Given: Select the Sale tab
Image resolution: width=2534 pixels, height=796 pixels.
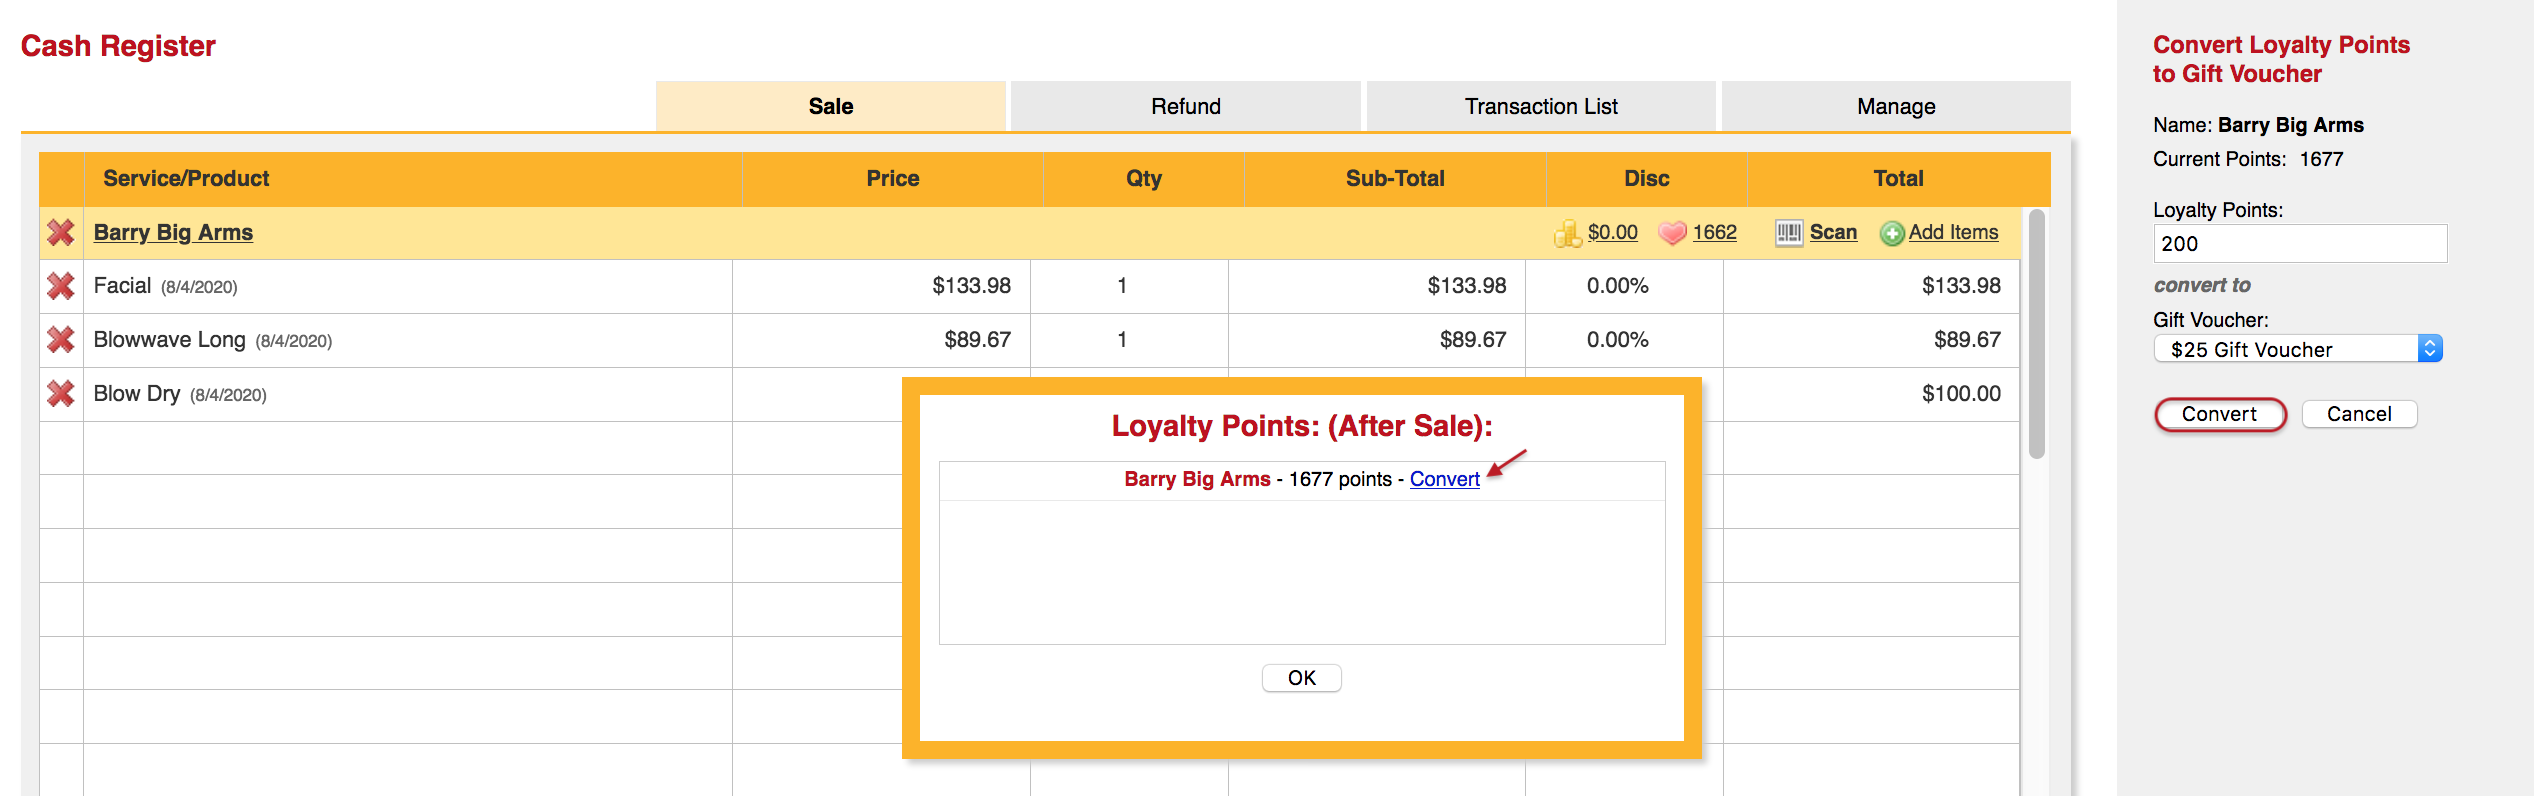Looking at the screenshot, I should 830,106.
